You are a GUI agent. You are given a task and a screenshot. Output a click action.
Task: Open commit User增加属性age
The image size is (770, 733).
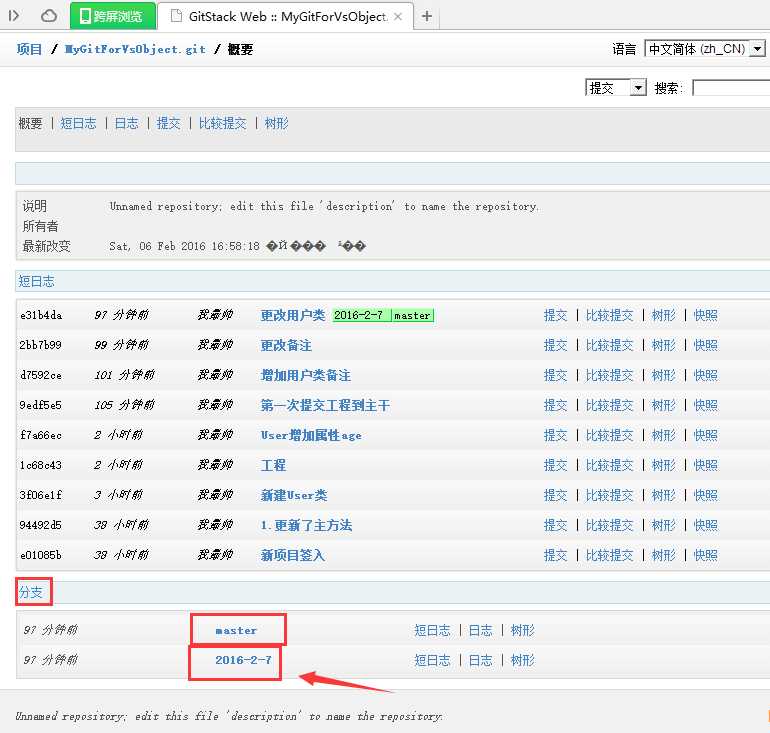coord(311,435)
